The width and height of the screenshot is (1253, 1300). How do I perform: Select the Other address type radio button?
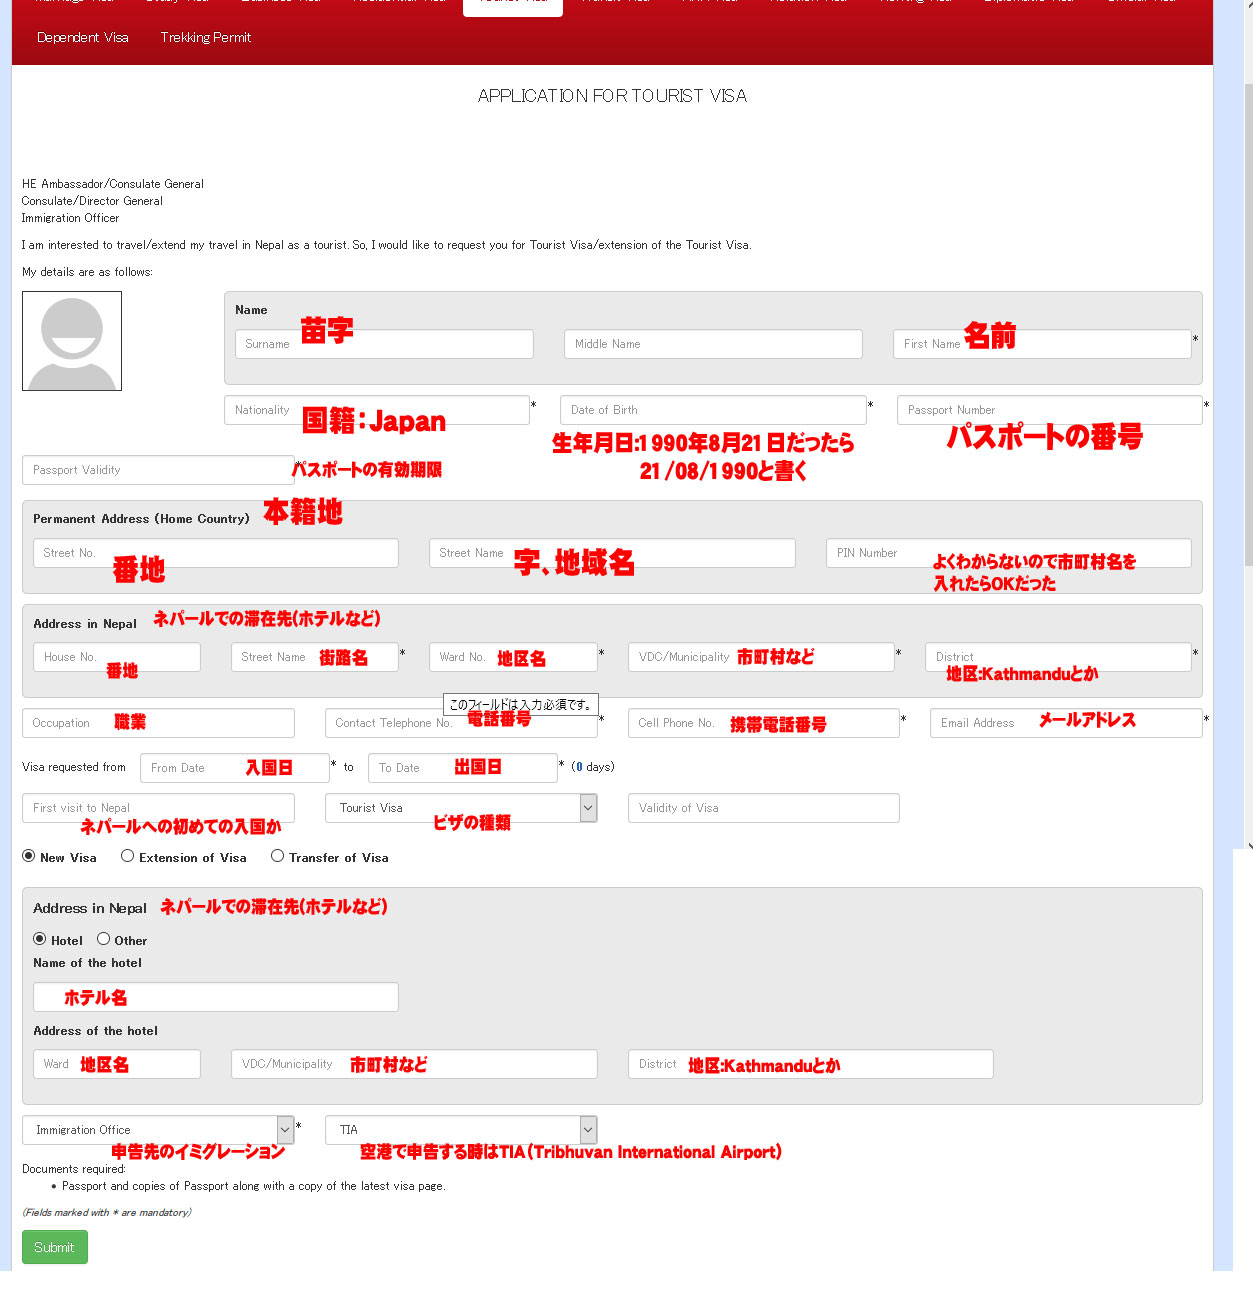[x=104, y=939]
